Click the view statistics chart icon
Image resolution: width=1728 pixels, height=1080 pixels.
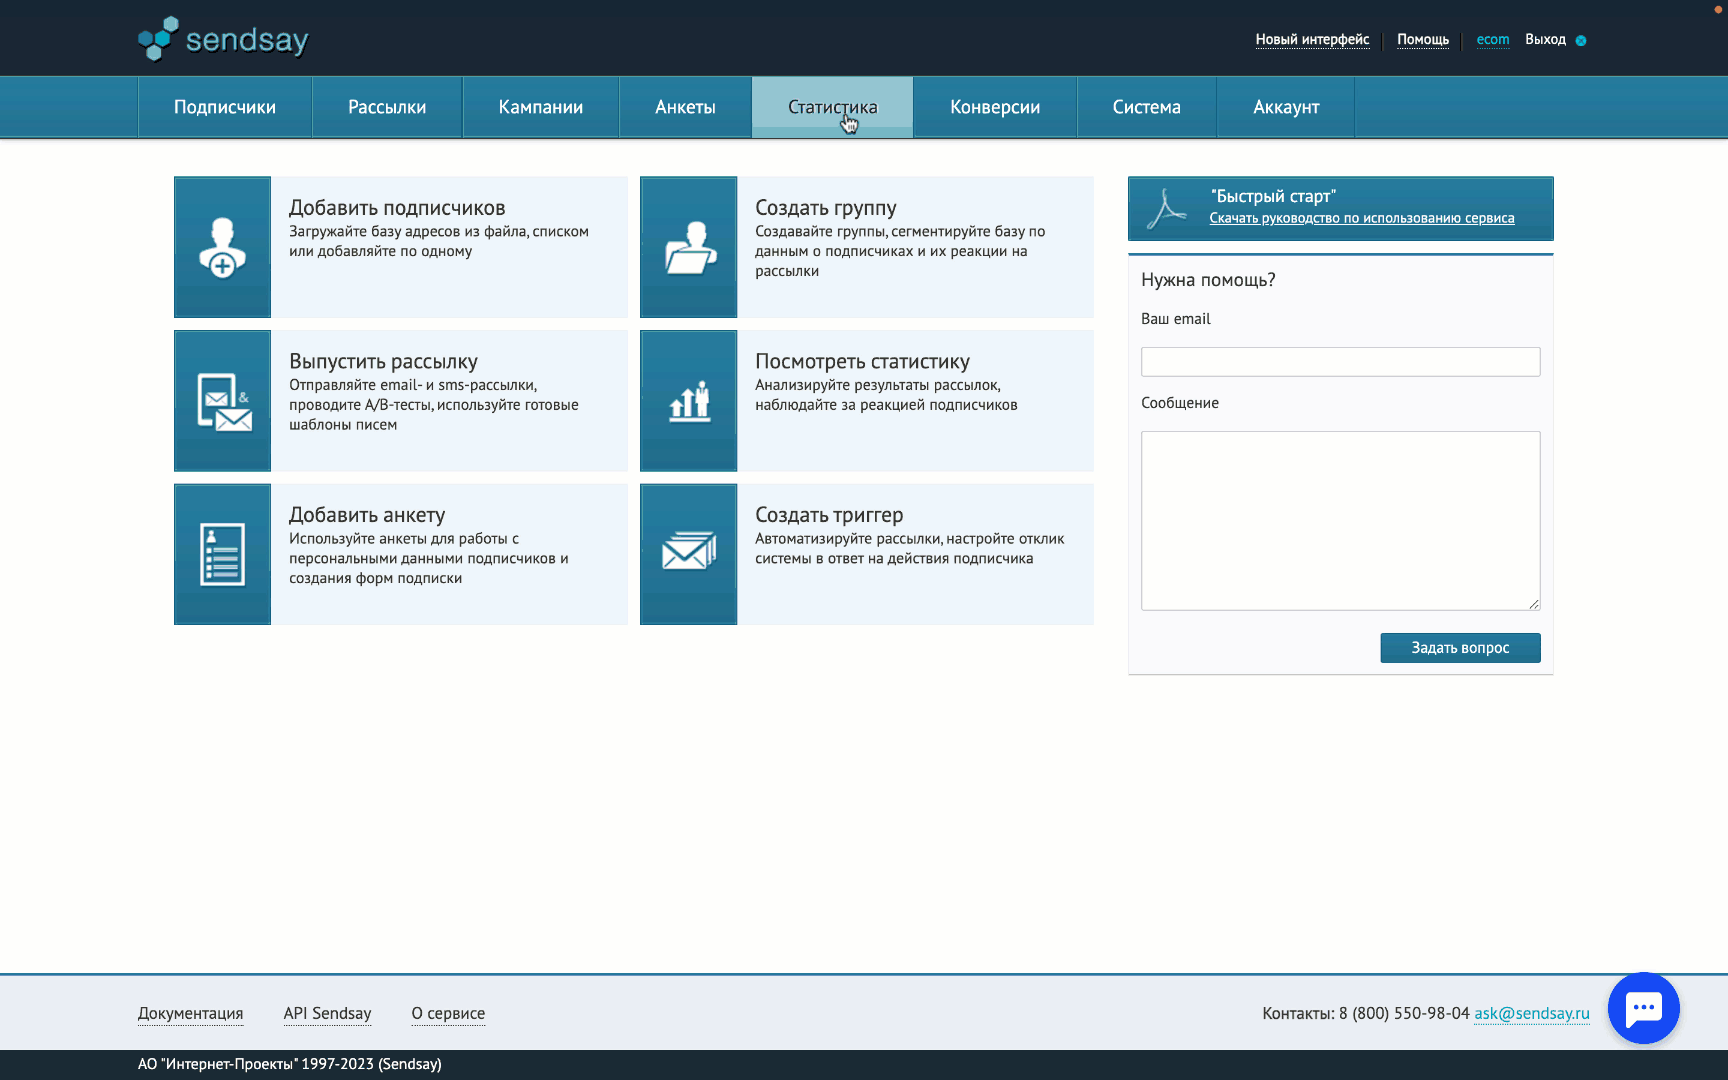[689, 401]
